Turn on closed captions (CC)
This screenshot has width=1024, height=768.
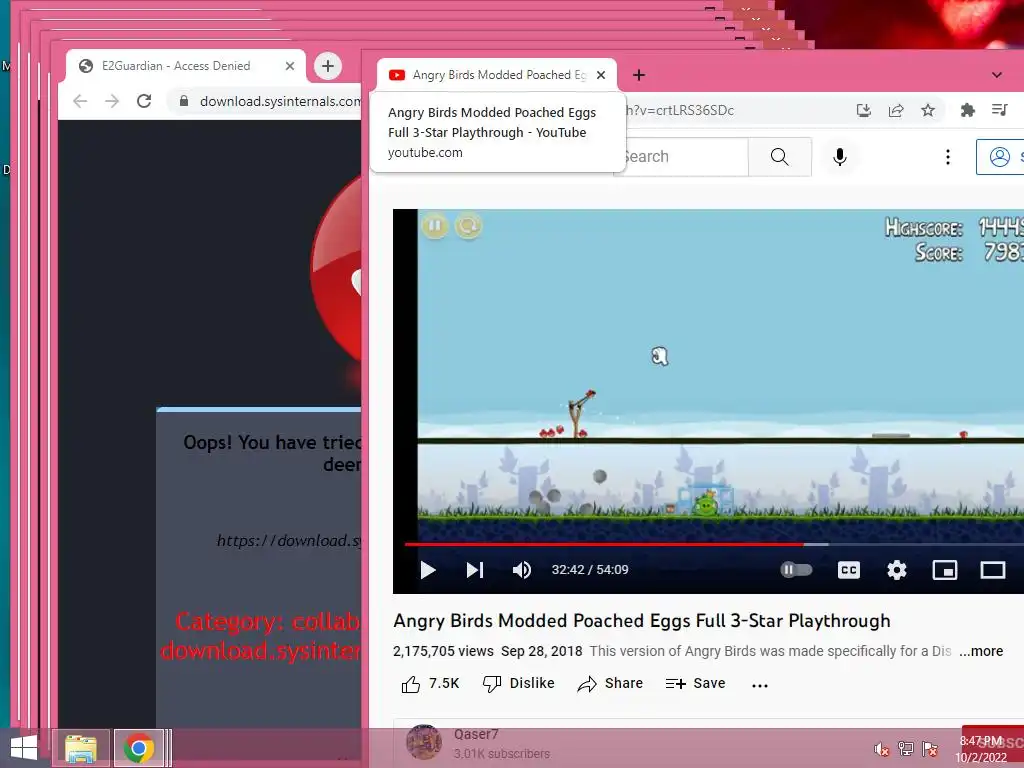pyautogui.click(x=848, y=570)
